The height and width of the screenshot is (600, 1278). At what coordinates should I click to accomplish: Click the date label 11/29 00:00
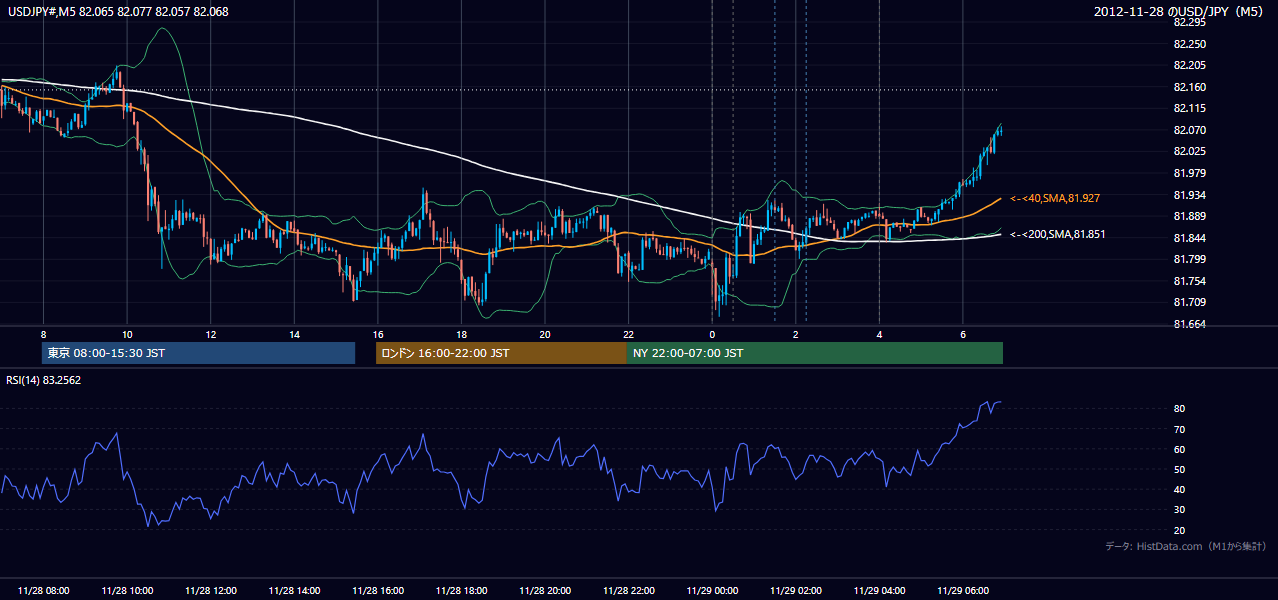[x=712, y=591]
